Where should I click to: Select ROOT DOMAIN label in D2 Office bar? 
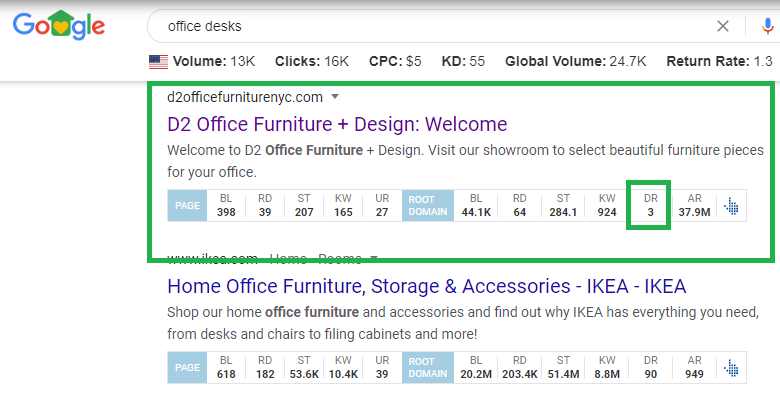click(428, 205)
